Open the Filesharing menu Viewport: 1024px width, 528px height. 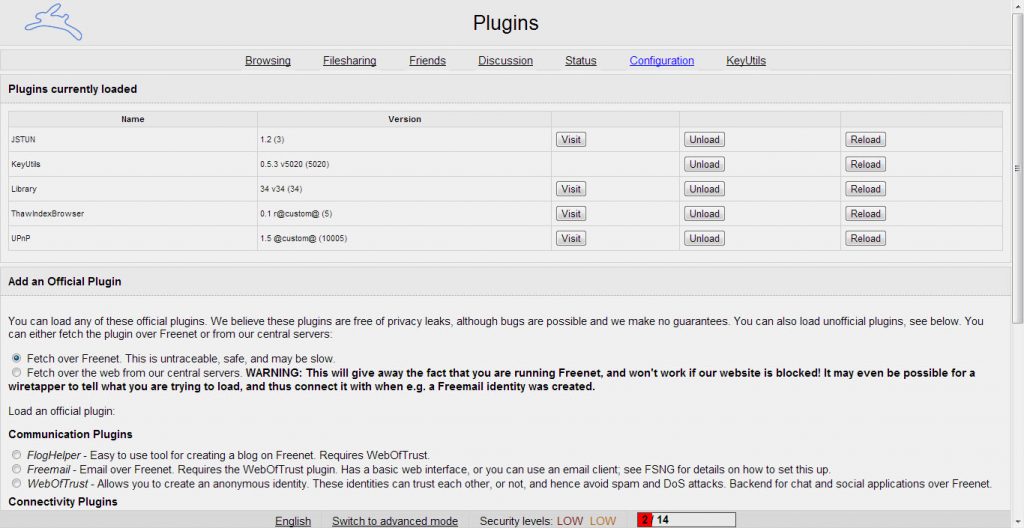click(x=349, y=61)
